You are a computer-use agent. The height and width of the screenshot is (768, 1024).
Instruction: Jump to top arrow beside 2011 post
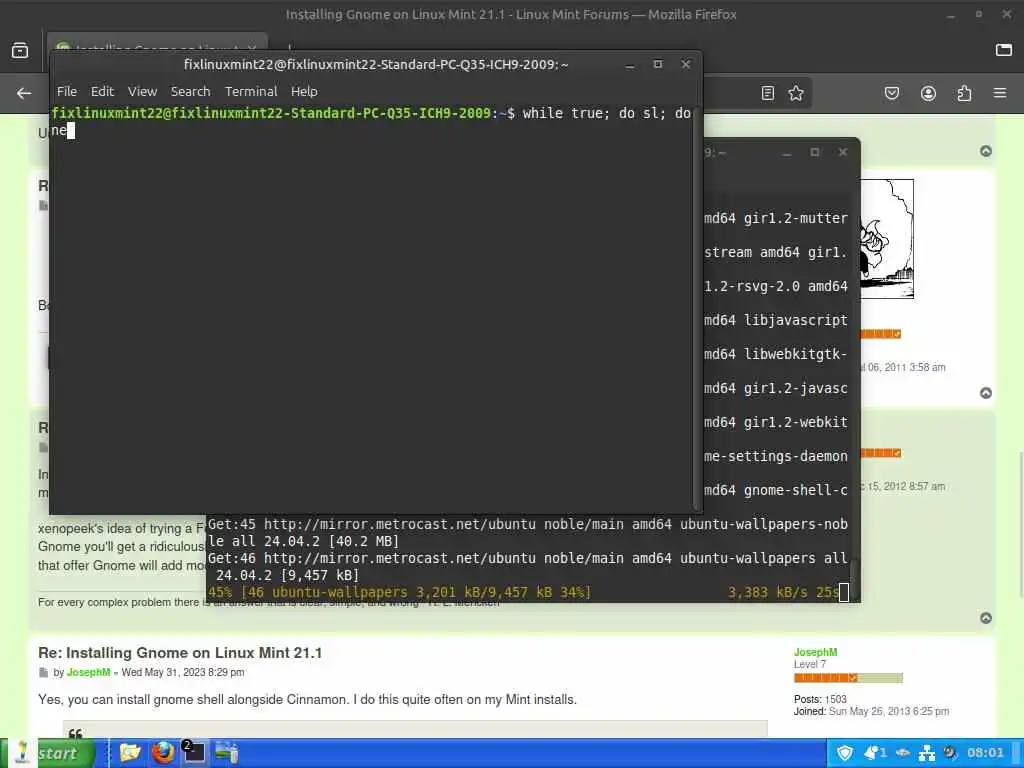(986, 393)
